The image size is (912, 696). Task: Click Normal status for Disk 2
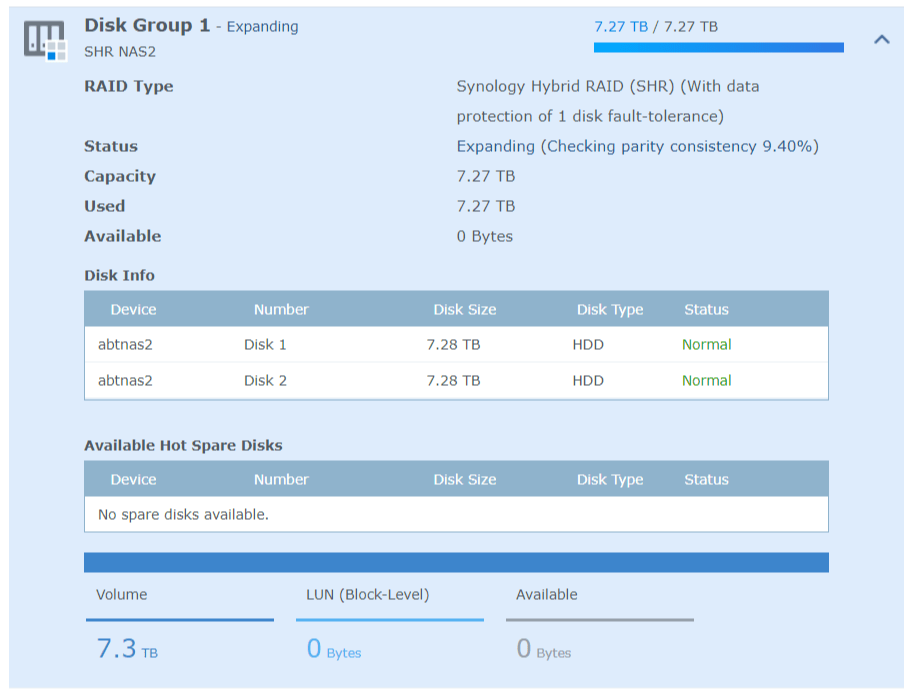coord(706,381)
